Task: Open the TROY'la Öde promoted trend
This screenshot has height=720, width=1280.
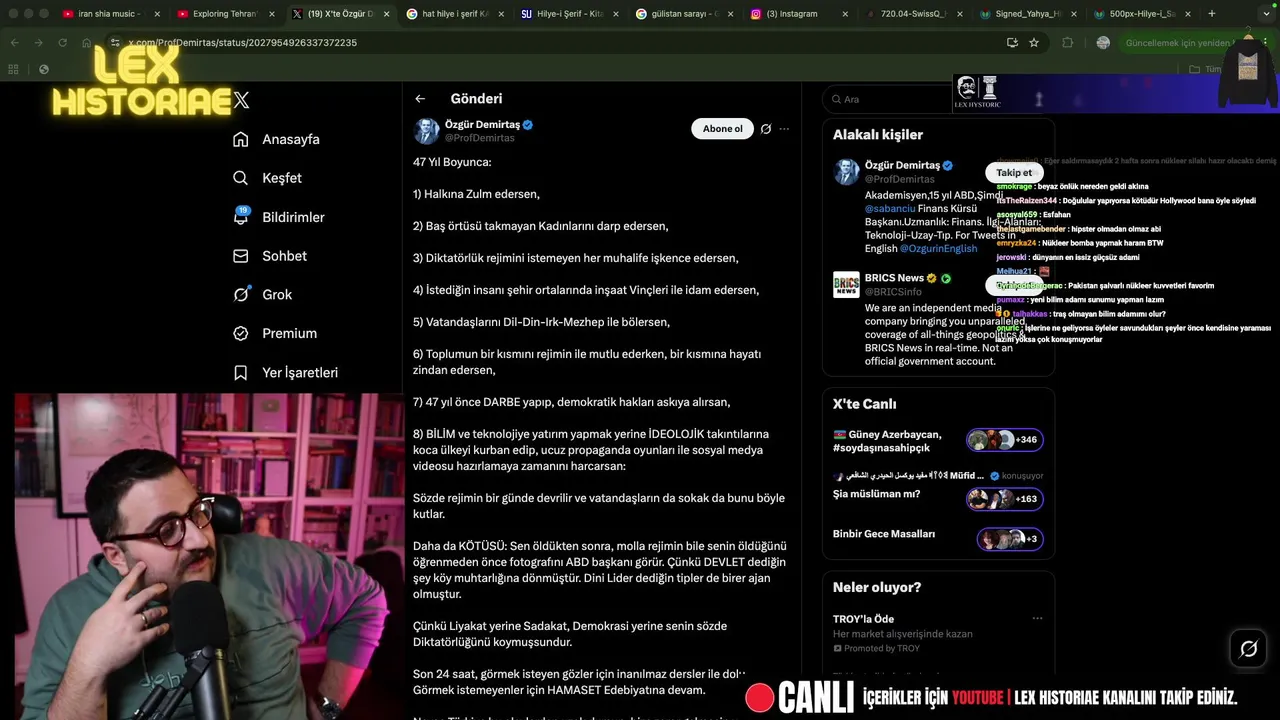Action: (938, 633)
